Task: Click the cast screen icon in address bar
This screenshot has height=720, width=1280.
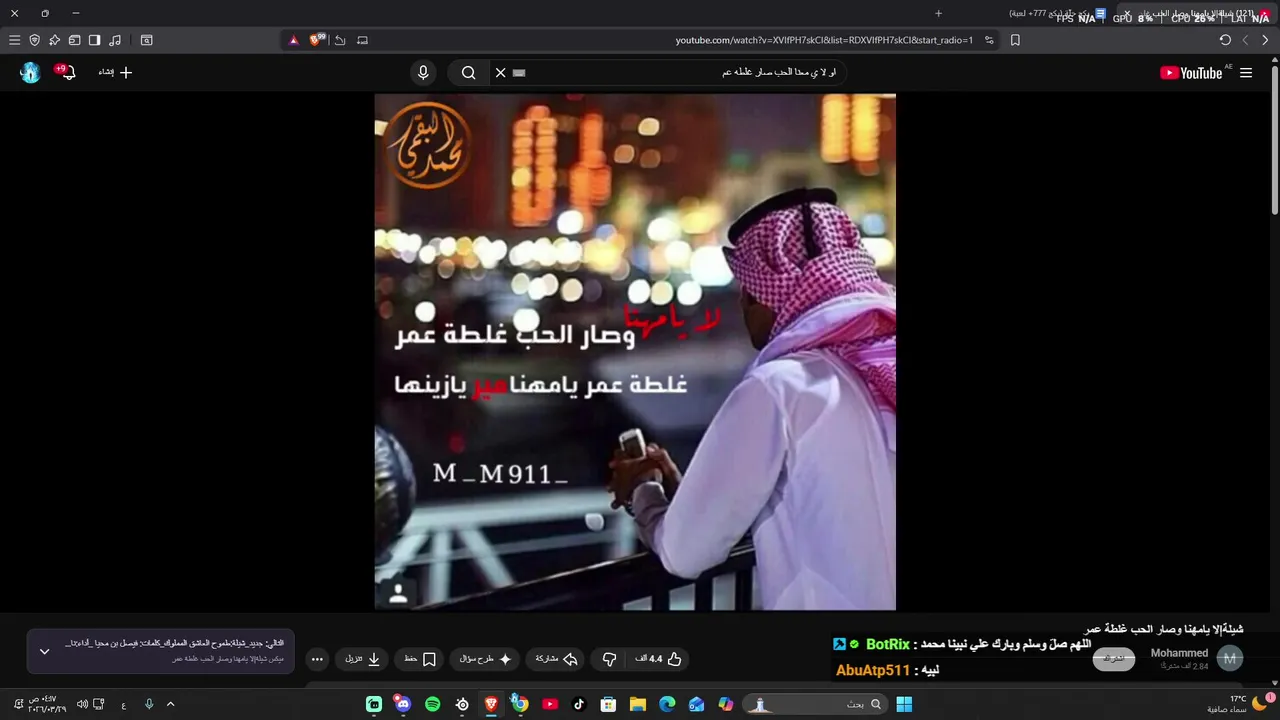Action: click(362, 40)
